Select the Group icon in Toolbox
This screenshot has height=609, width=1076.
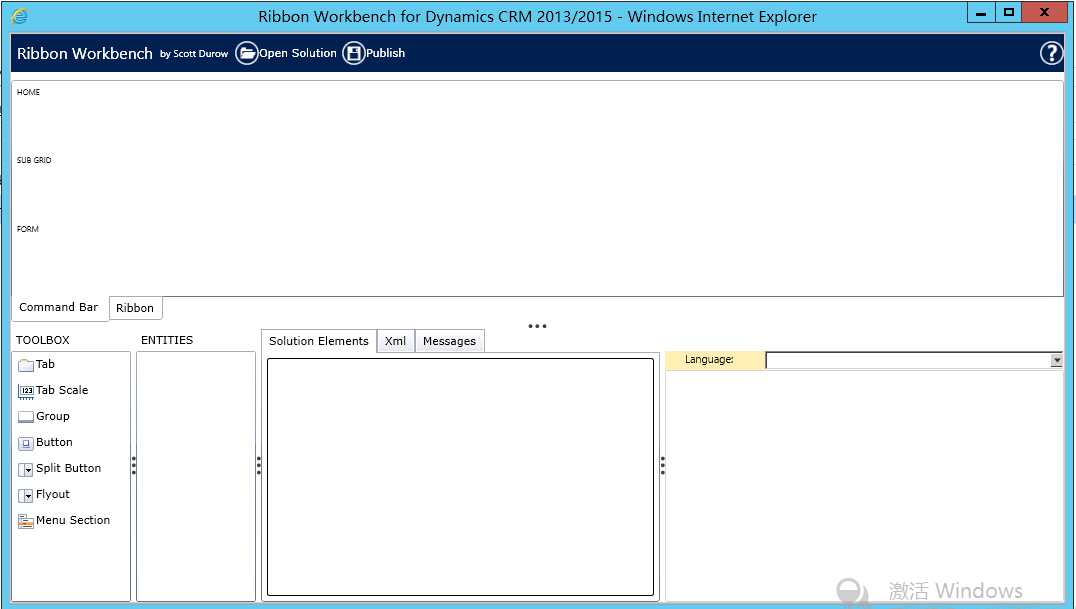point(25,417)
